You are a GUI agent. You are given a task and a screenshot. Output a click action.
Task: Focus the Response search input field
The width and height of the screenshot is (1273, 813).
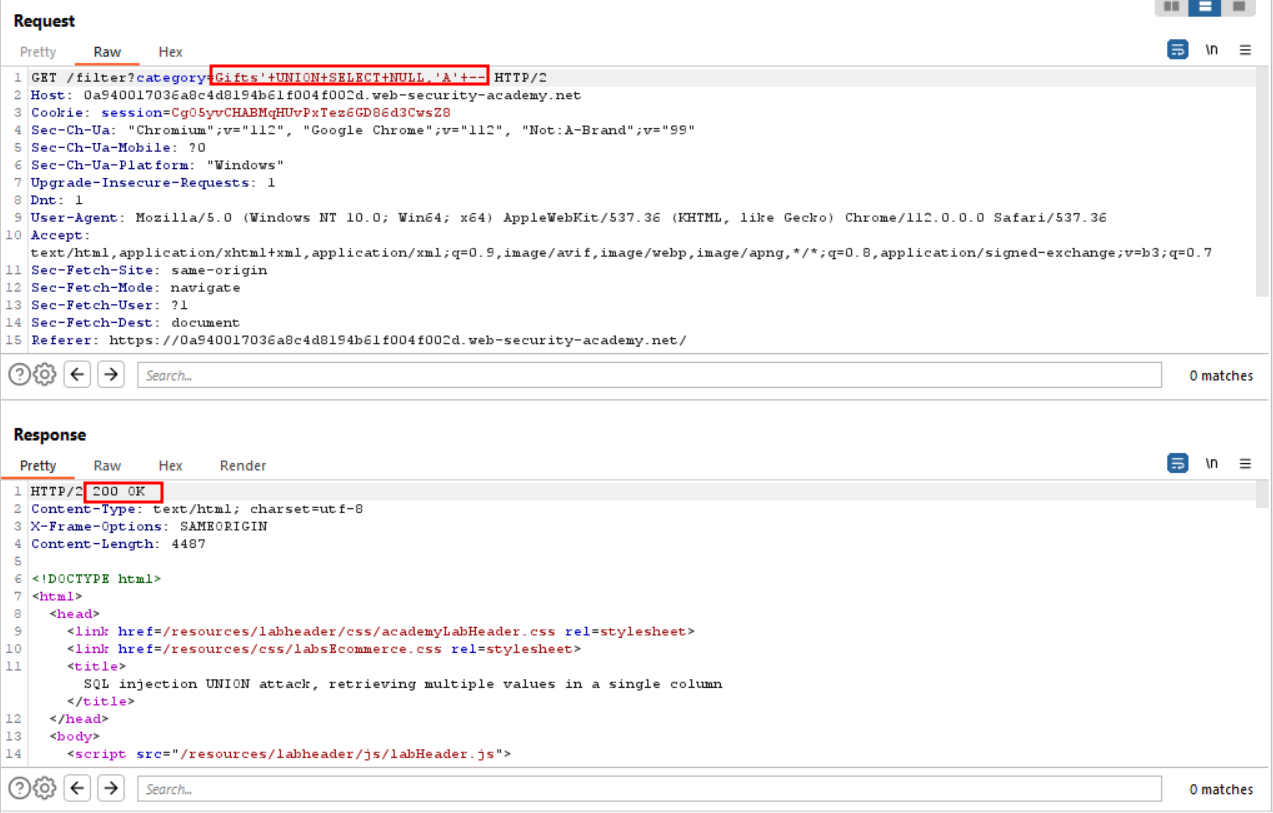coord(650,789)
